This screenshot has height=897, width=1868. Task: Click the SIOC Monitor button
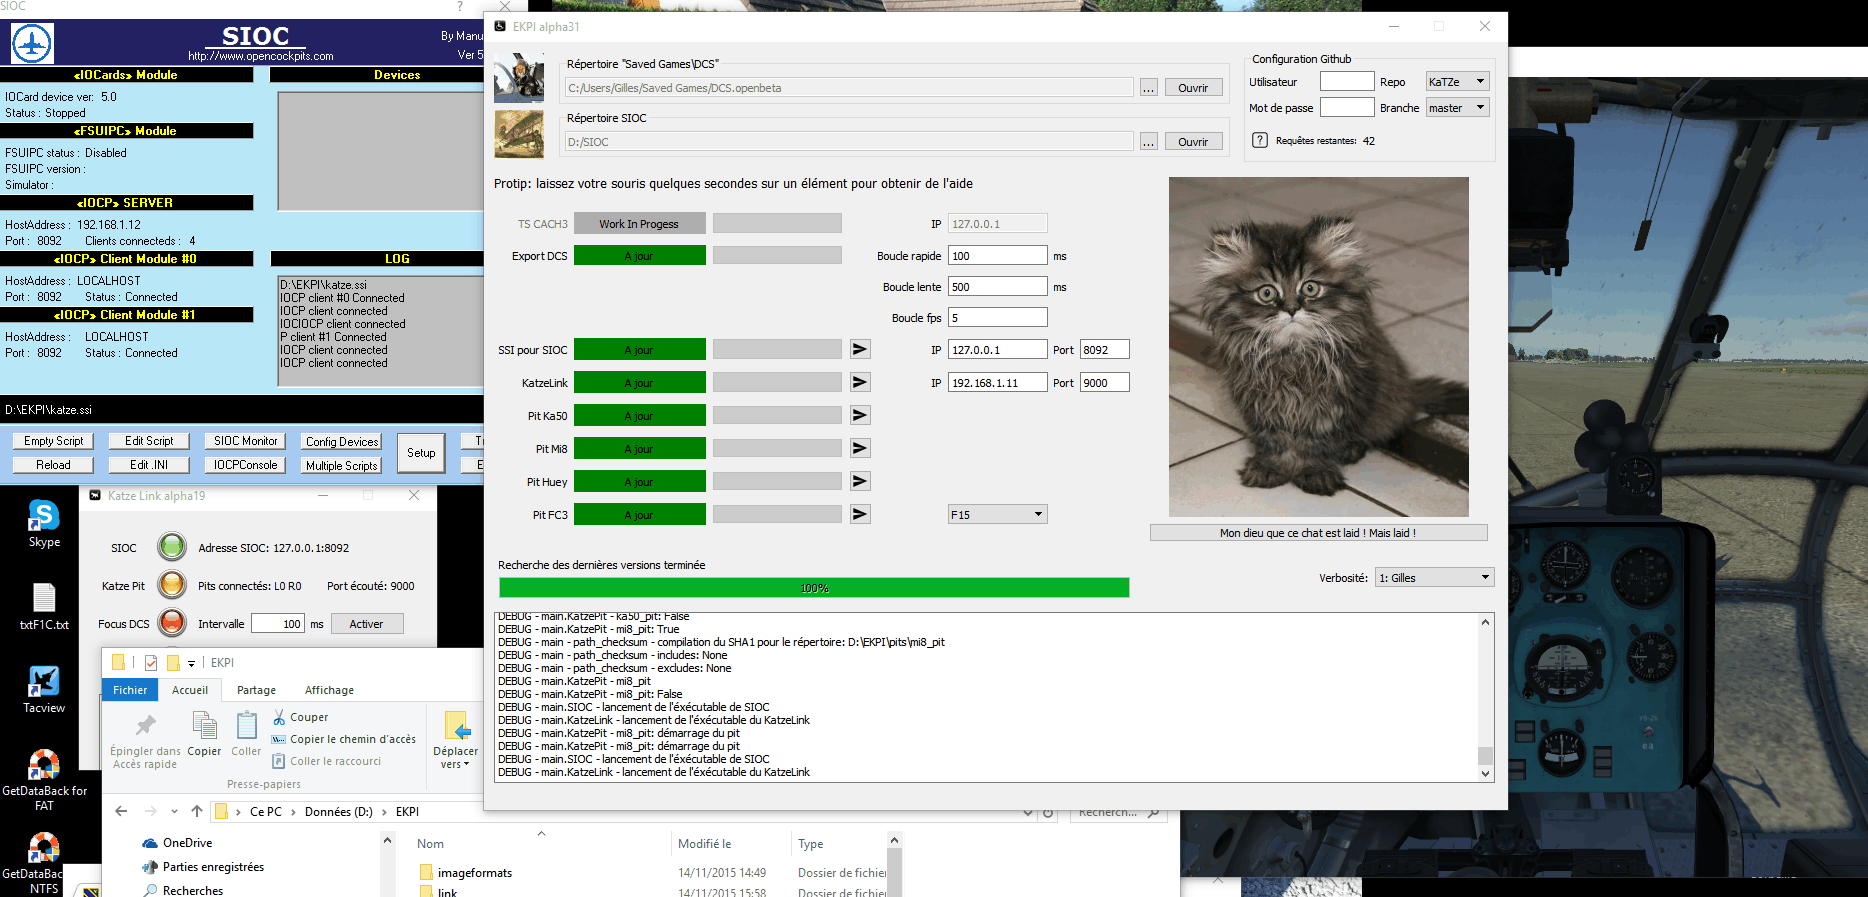tap(245, 441)
